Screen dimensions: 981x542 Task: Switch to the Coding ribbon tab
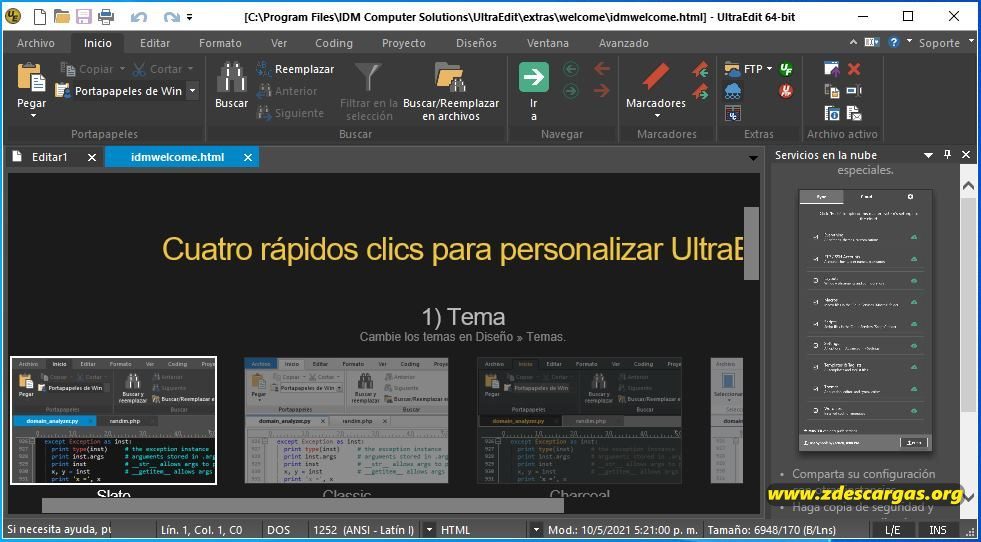click(x=334, y=43)
